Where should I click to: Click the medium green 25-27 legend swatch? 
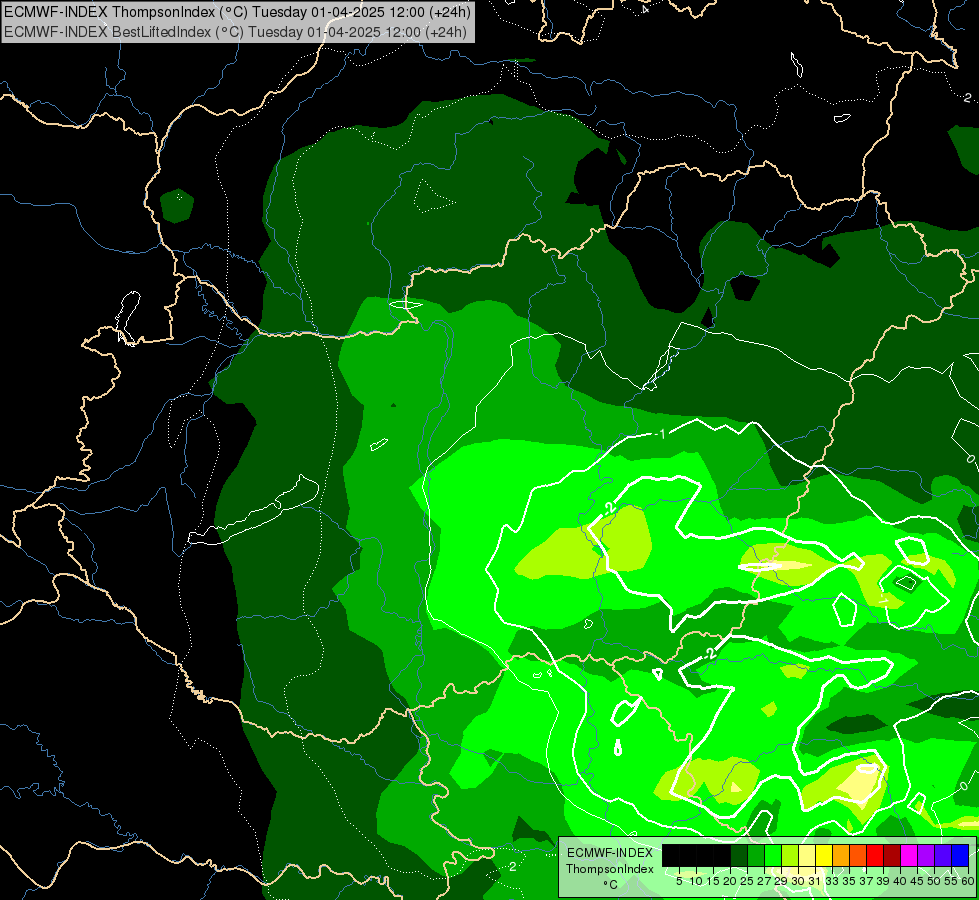(x=756, y=855)
